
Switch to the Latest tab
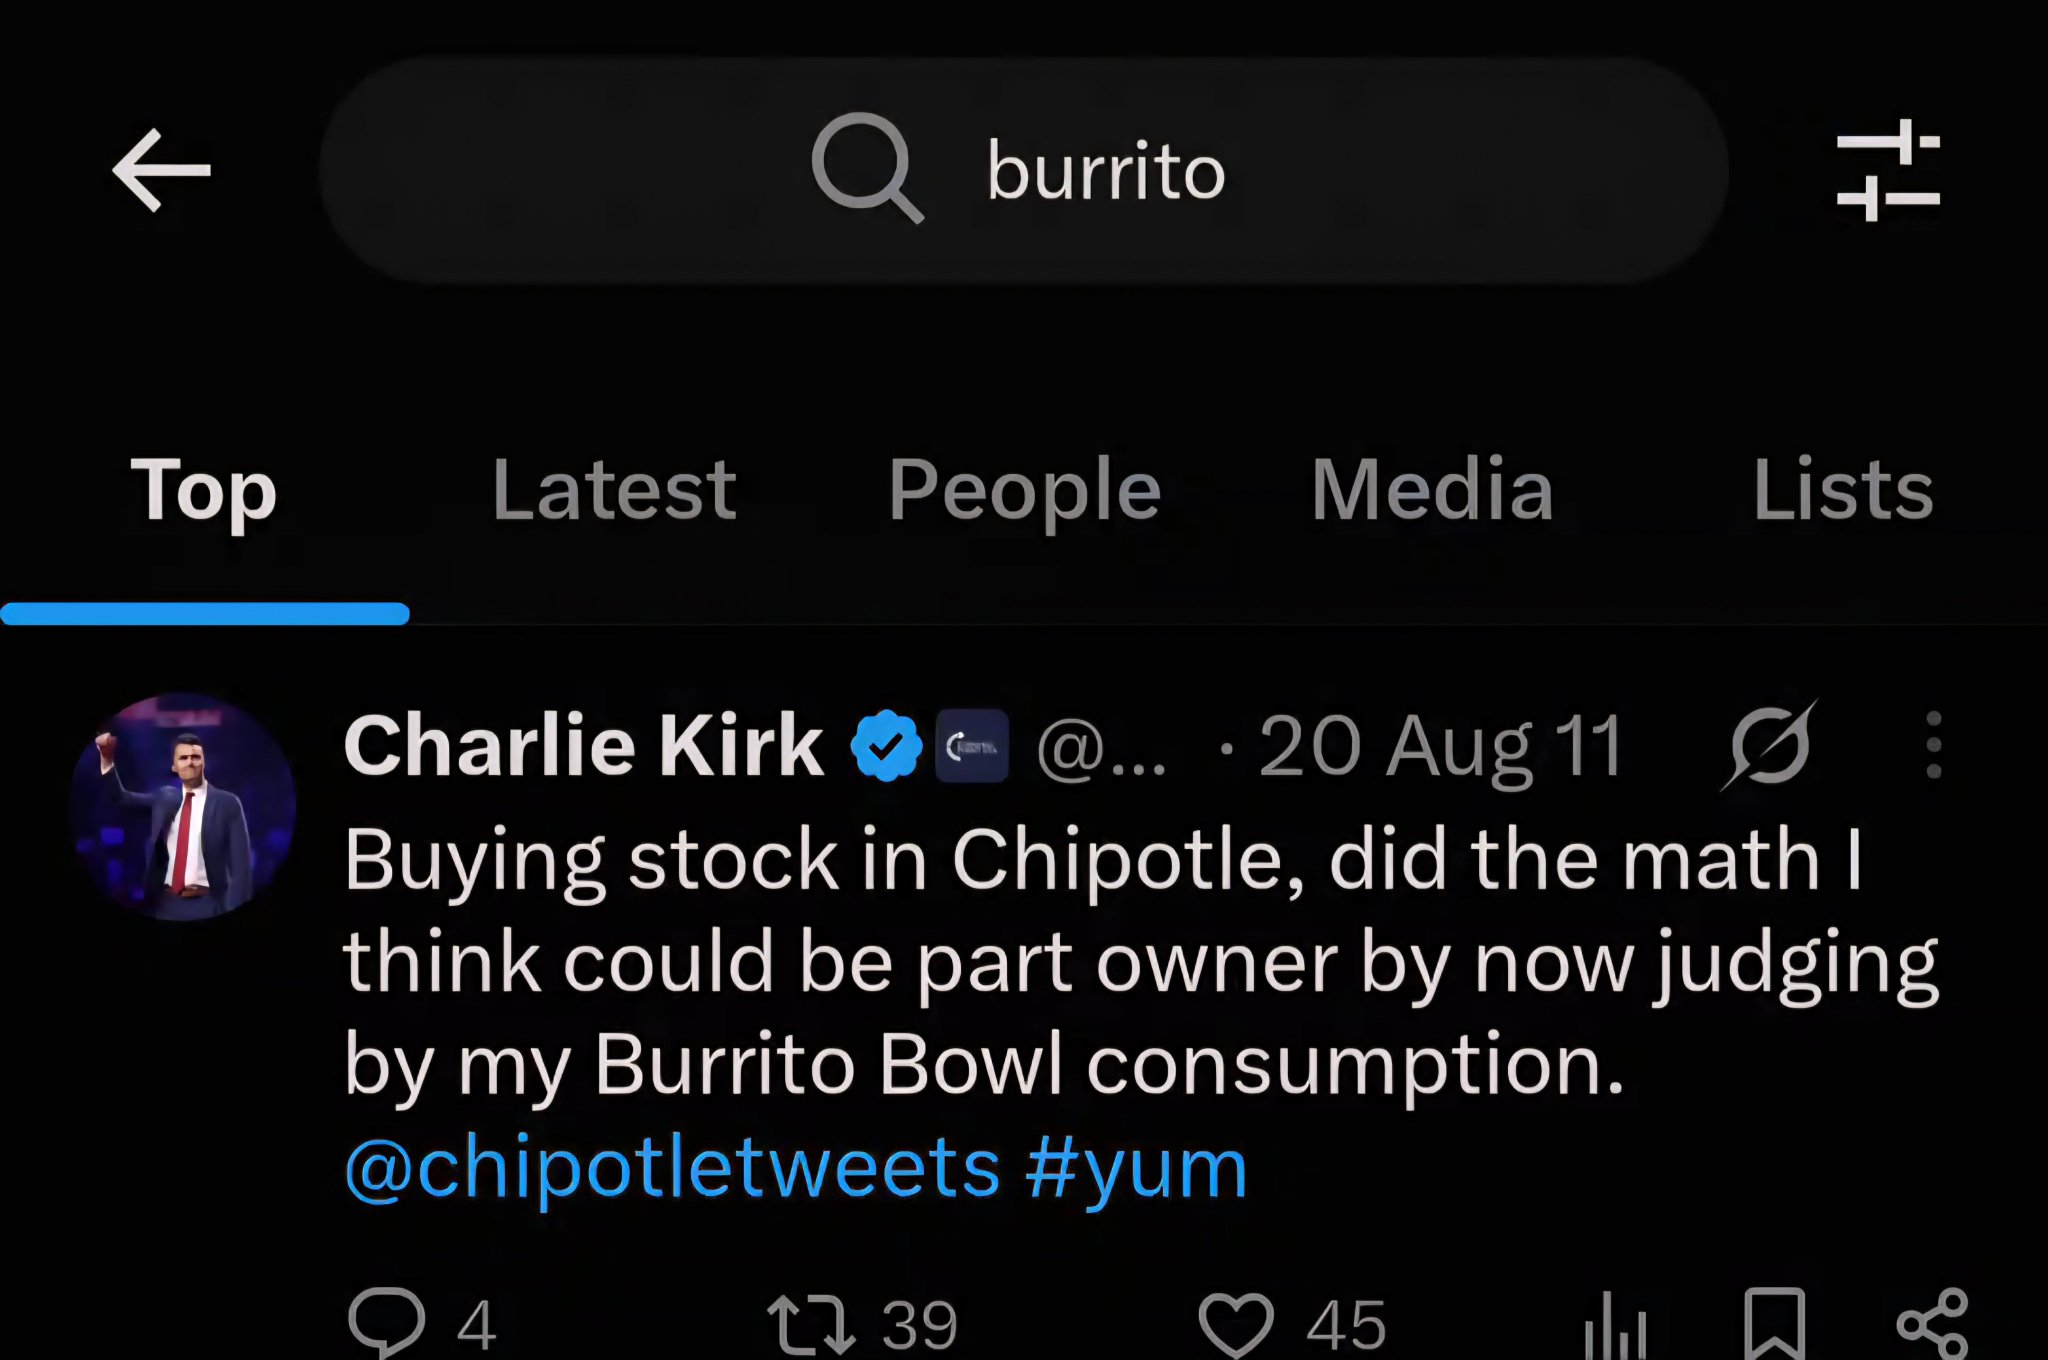(x=614, y=490)
